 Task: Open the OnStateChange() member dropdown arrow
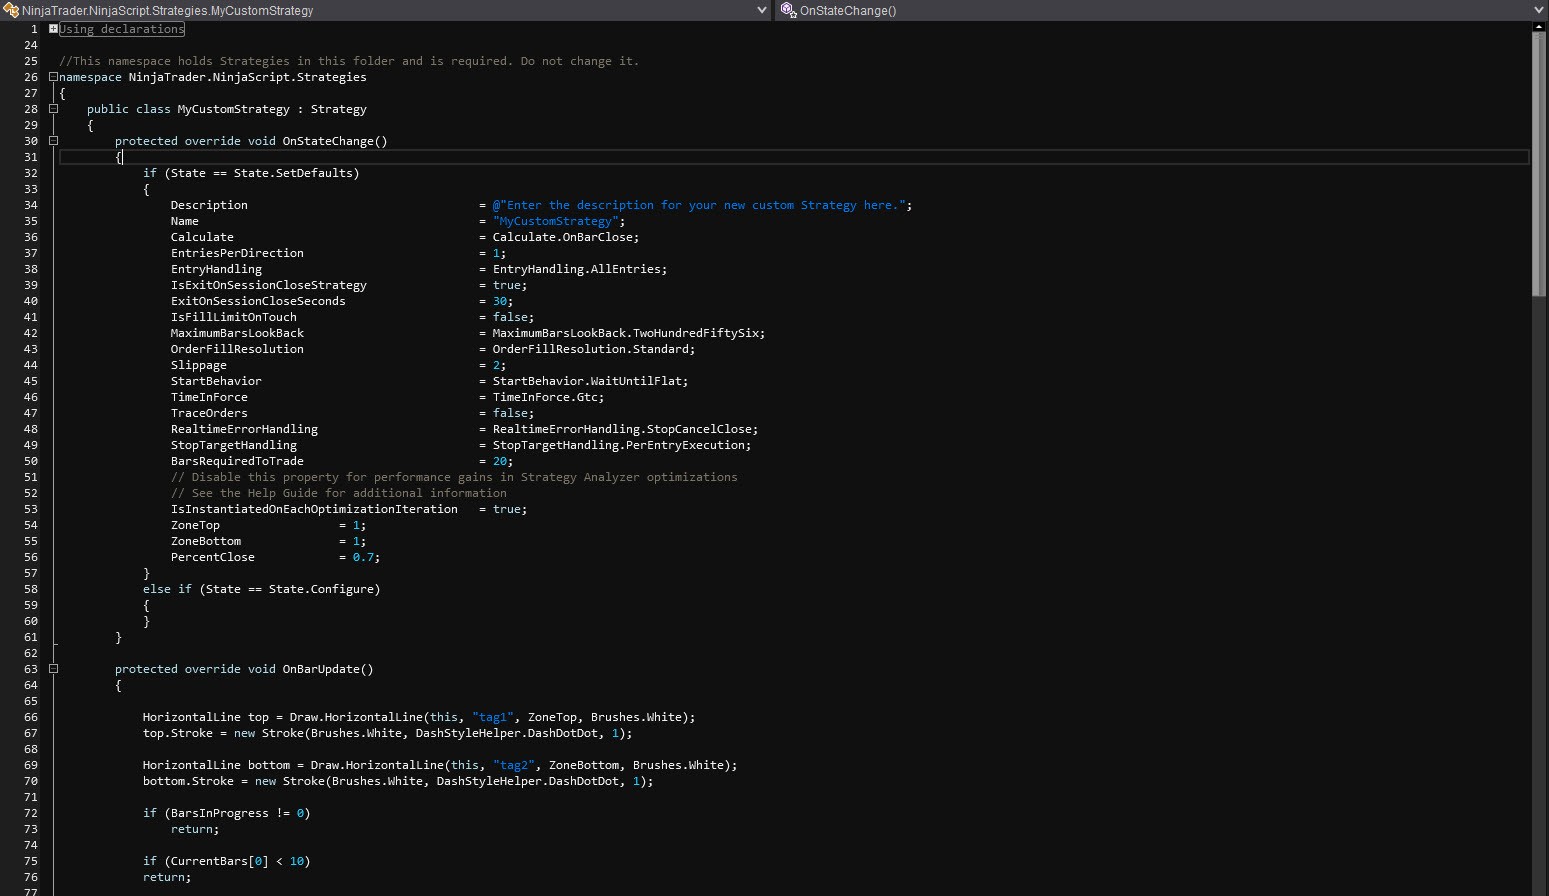(1539, 10)
